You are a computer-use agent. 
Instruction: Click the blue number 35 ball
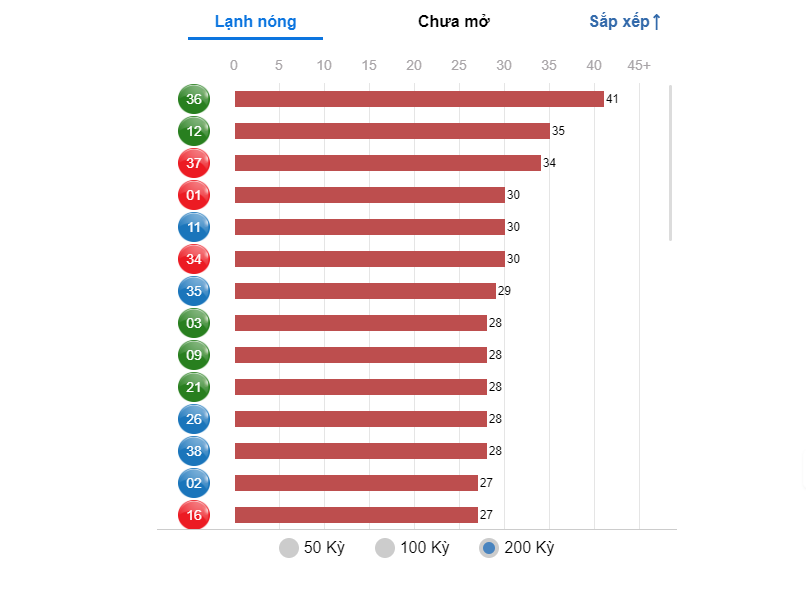(x=194, y=291)
